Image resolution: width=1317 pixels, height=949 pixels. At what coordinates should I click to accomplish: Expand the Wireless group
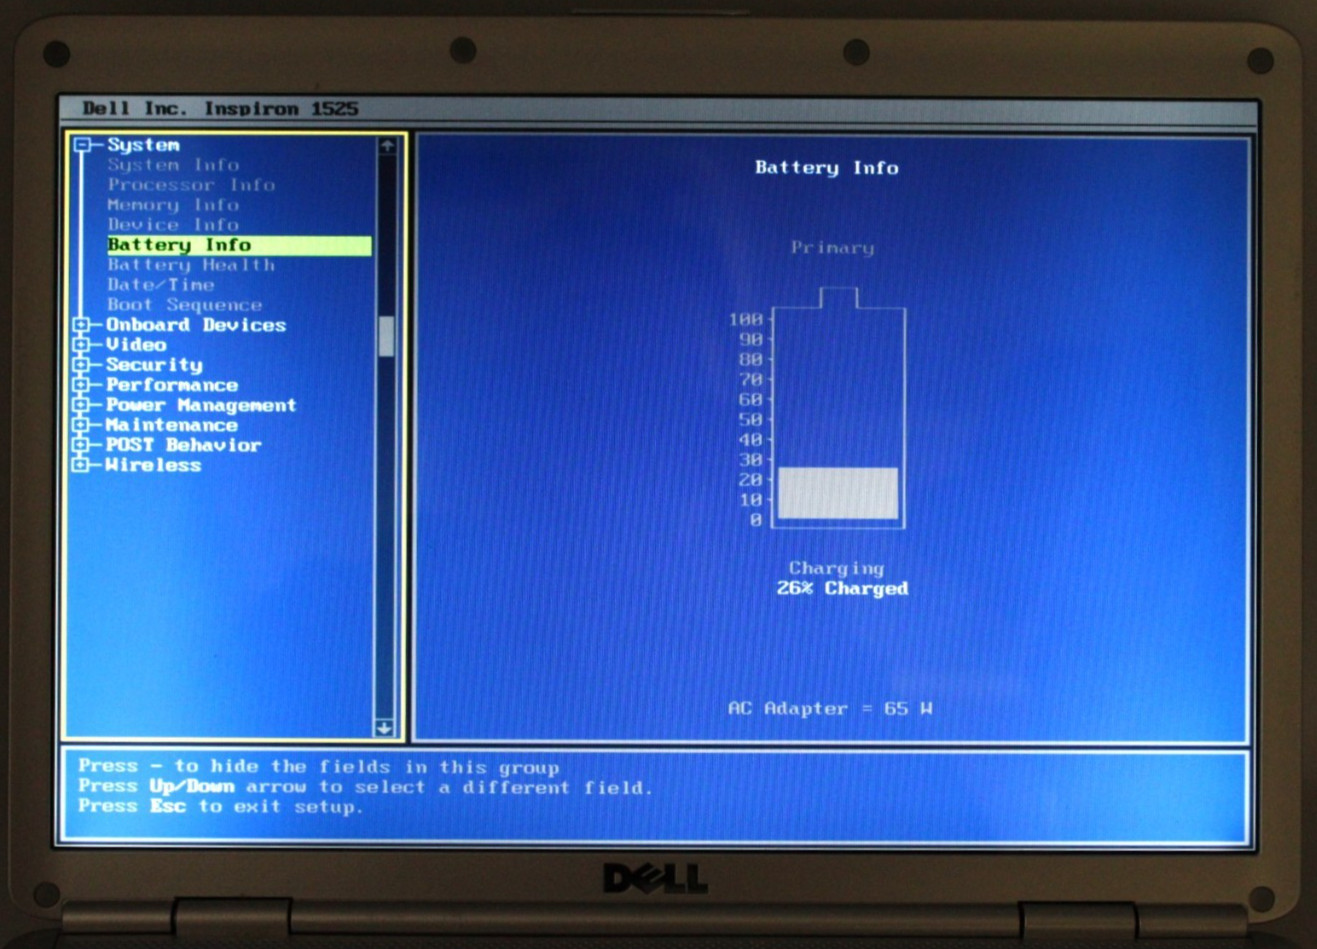(82, 465)
